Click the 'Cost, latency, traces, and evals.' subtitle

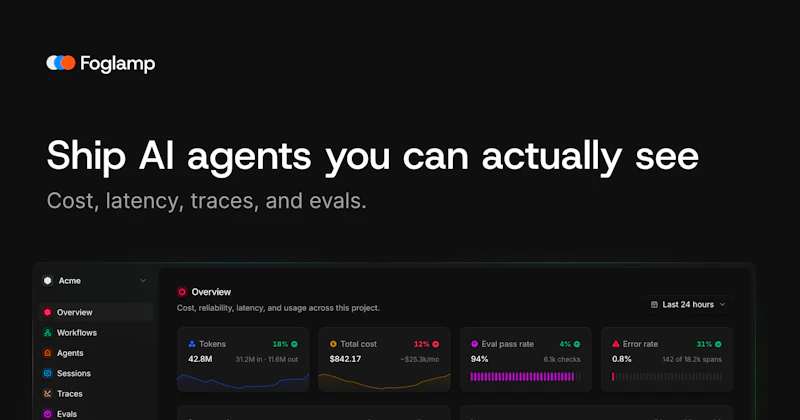[207, 201]
